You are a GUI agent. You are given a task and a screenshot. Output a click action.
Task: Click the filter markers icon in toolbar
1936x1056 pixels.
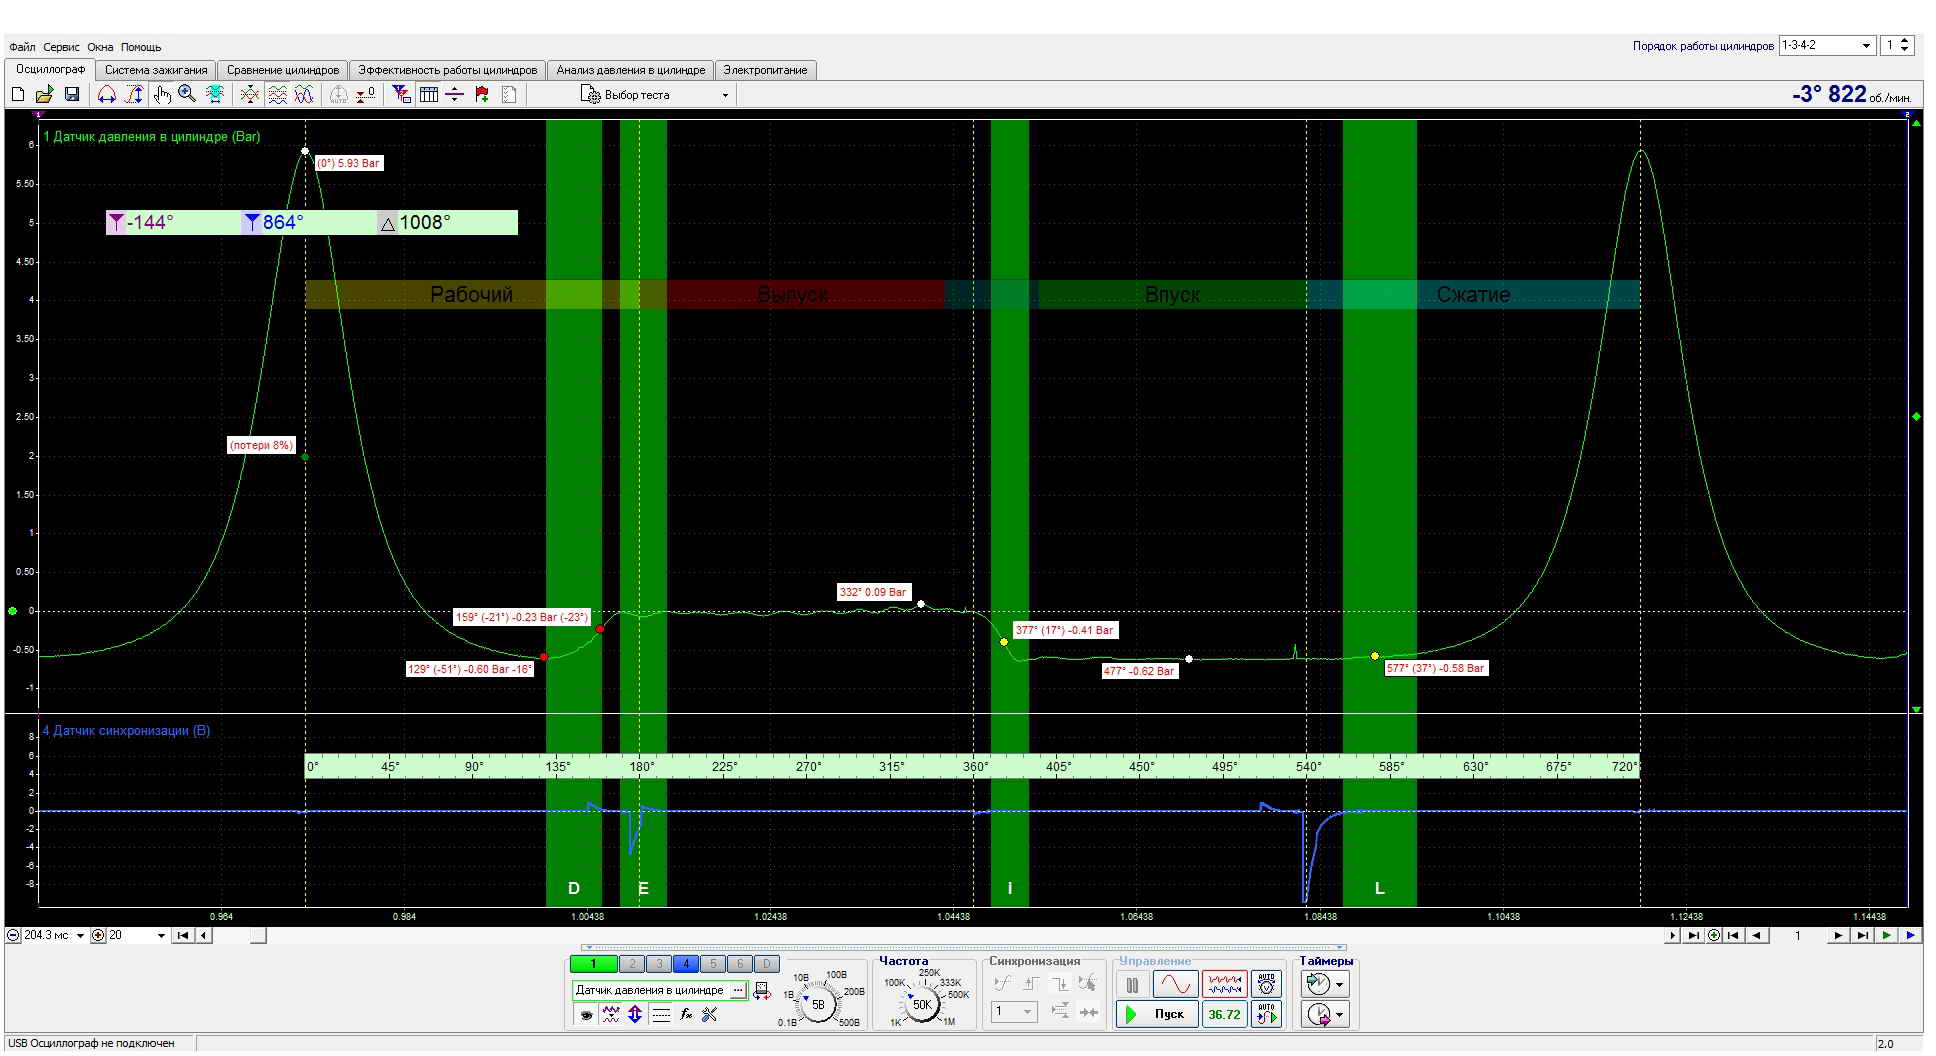(401, 95)
